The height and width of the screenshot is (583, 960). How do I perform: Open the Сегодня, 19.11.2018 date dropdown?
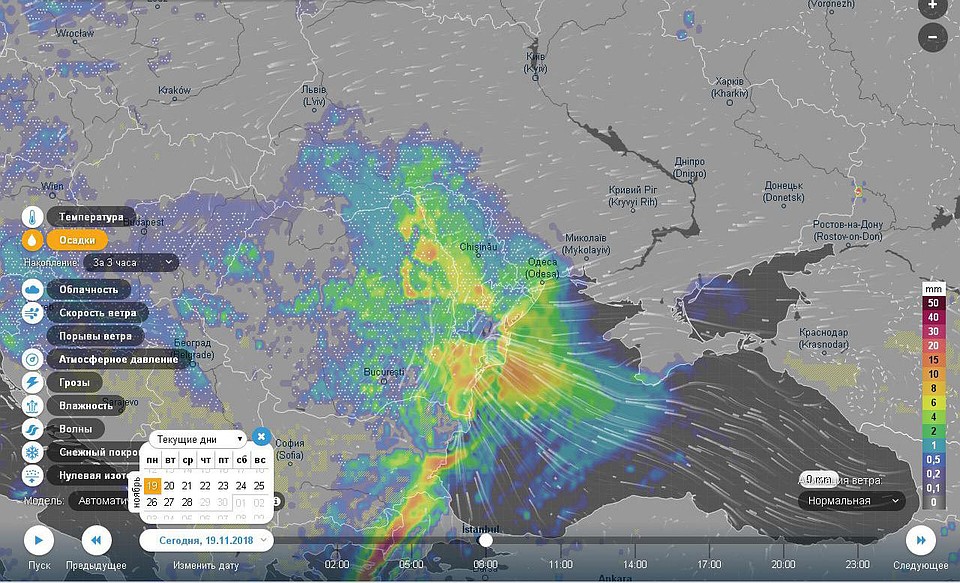pyautogui.click(x=206, y=540)
